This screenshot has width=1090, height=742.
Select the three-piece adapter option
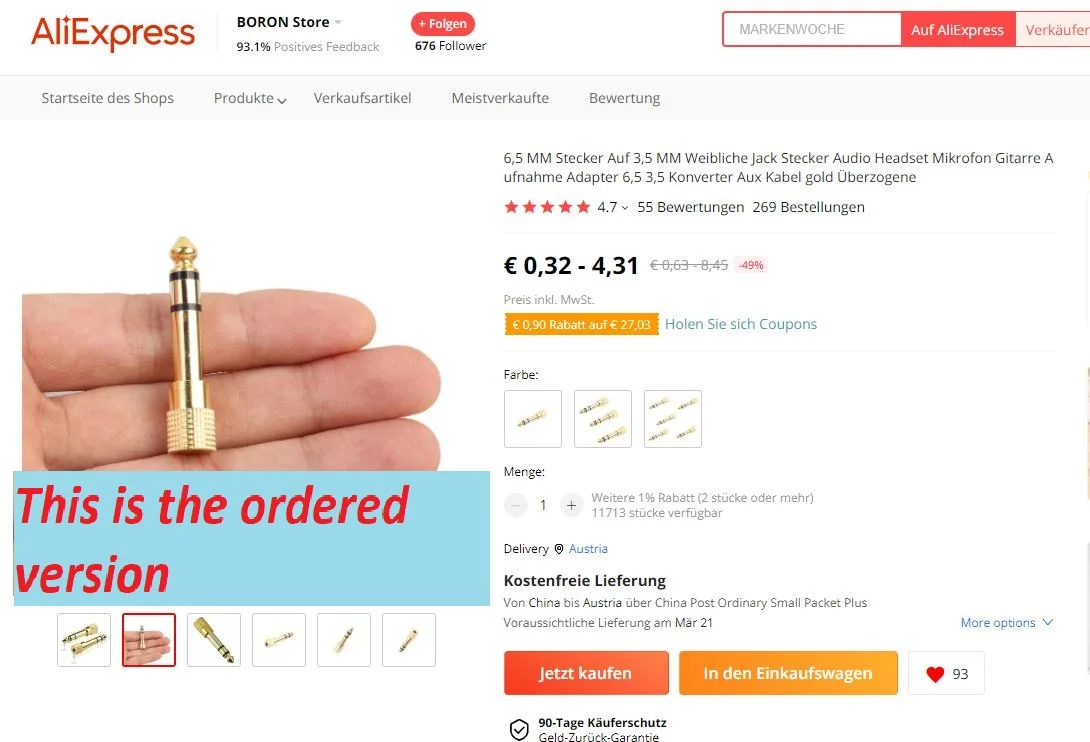603,419
